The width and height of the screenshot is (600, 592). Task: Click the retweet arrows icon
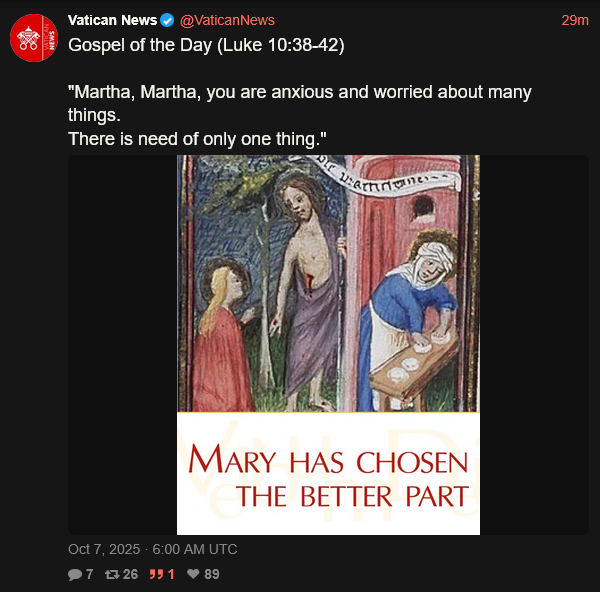click(112, 574)
